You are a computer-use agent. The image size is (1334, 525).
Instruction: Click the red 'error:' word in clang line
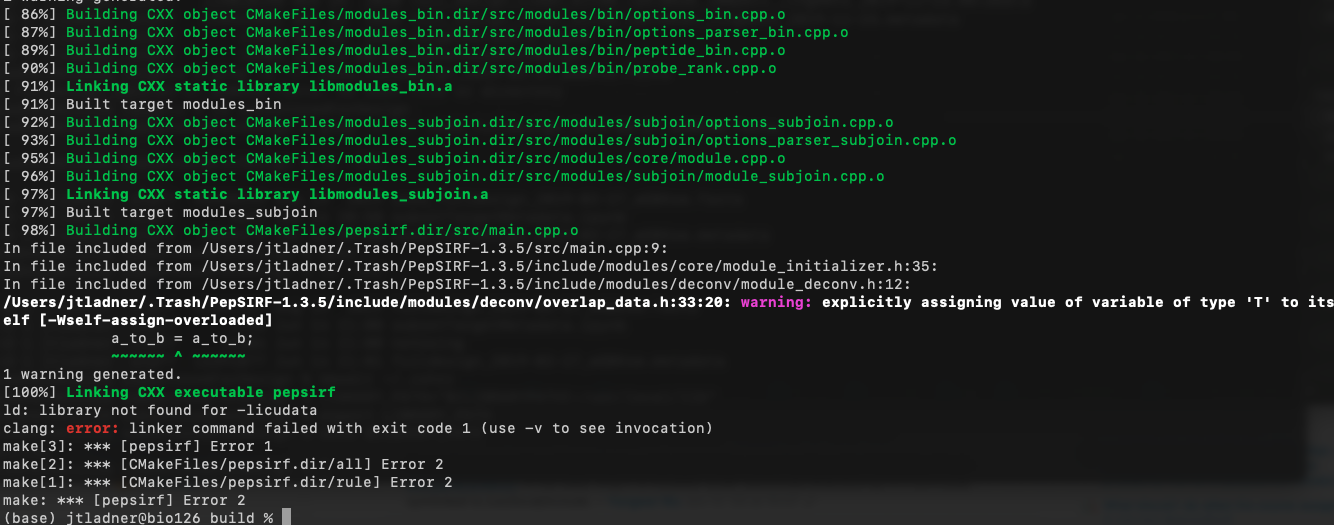(92, 428)
